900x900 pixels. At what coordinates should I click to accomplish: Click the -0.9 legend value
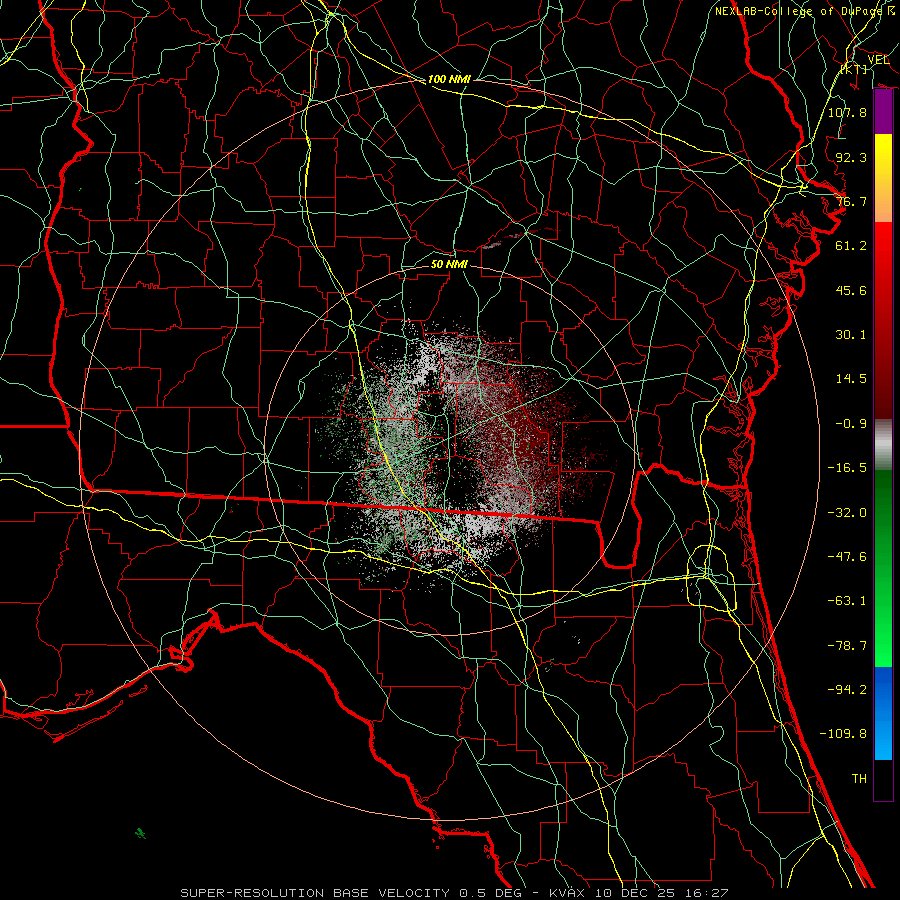click(x=851, y=424)
